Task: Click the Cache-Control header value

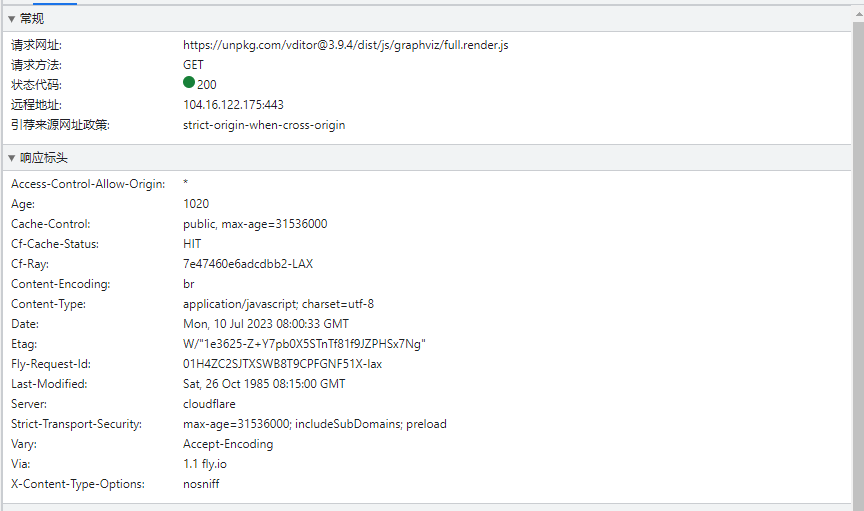Action: point(255,224)
